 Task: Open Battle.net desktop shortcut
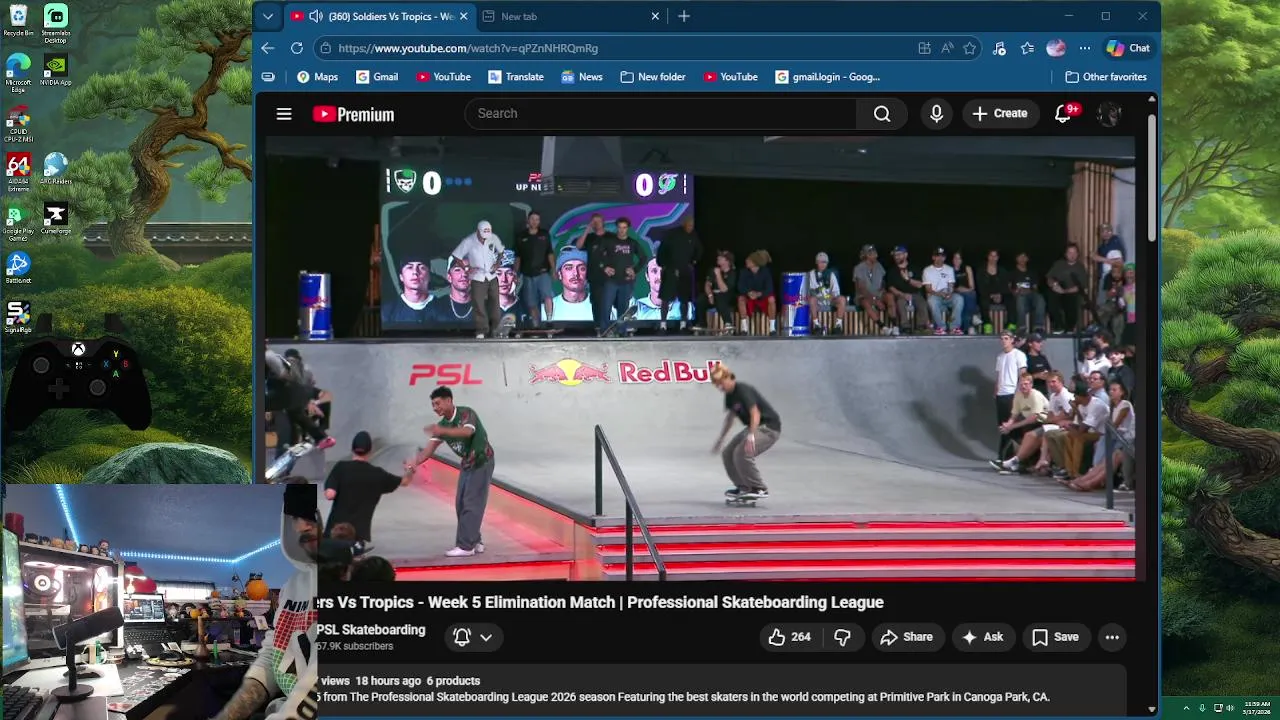(x=18, y=268)
